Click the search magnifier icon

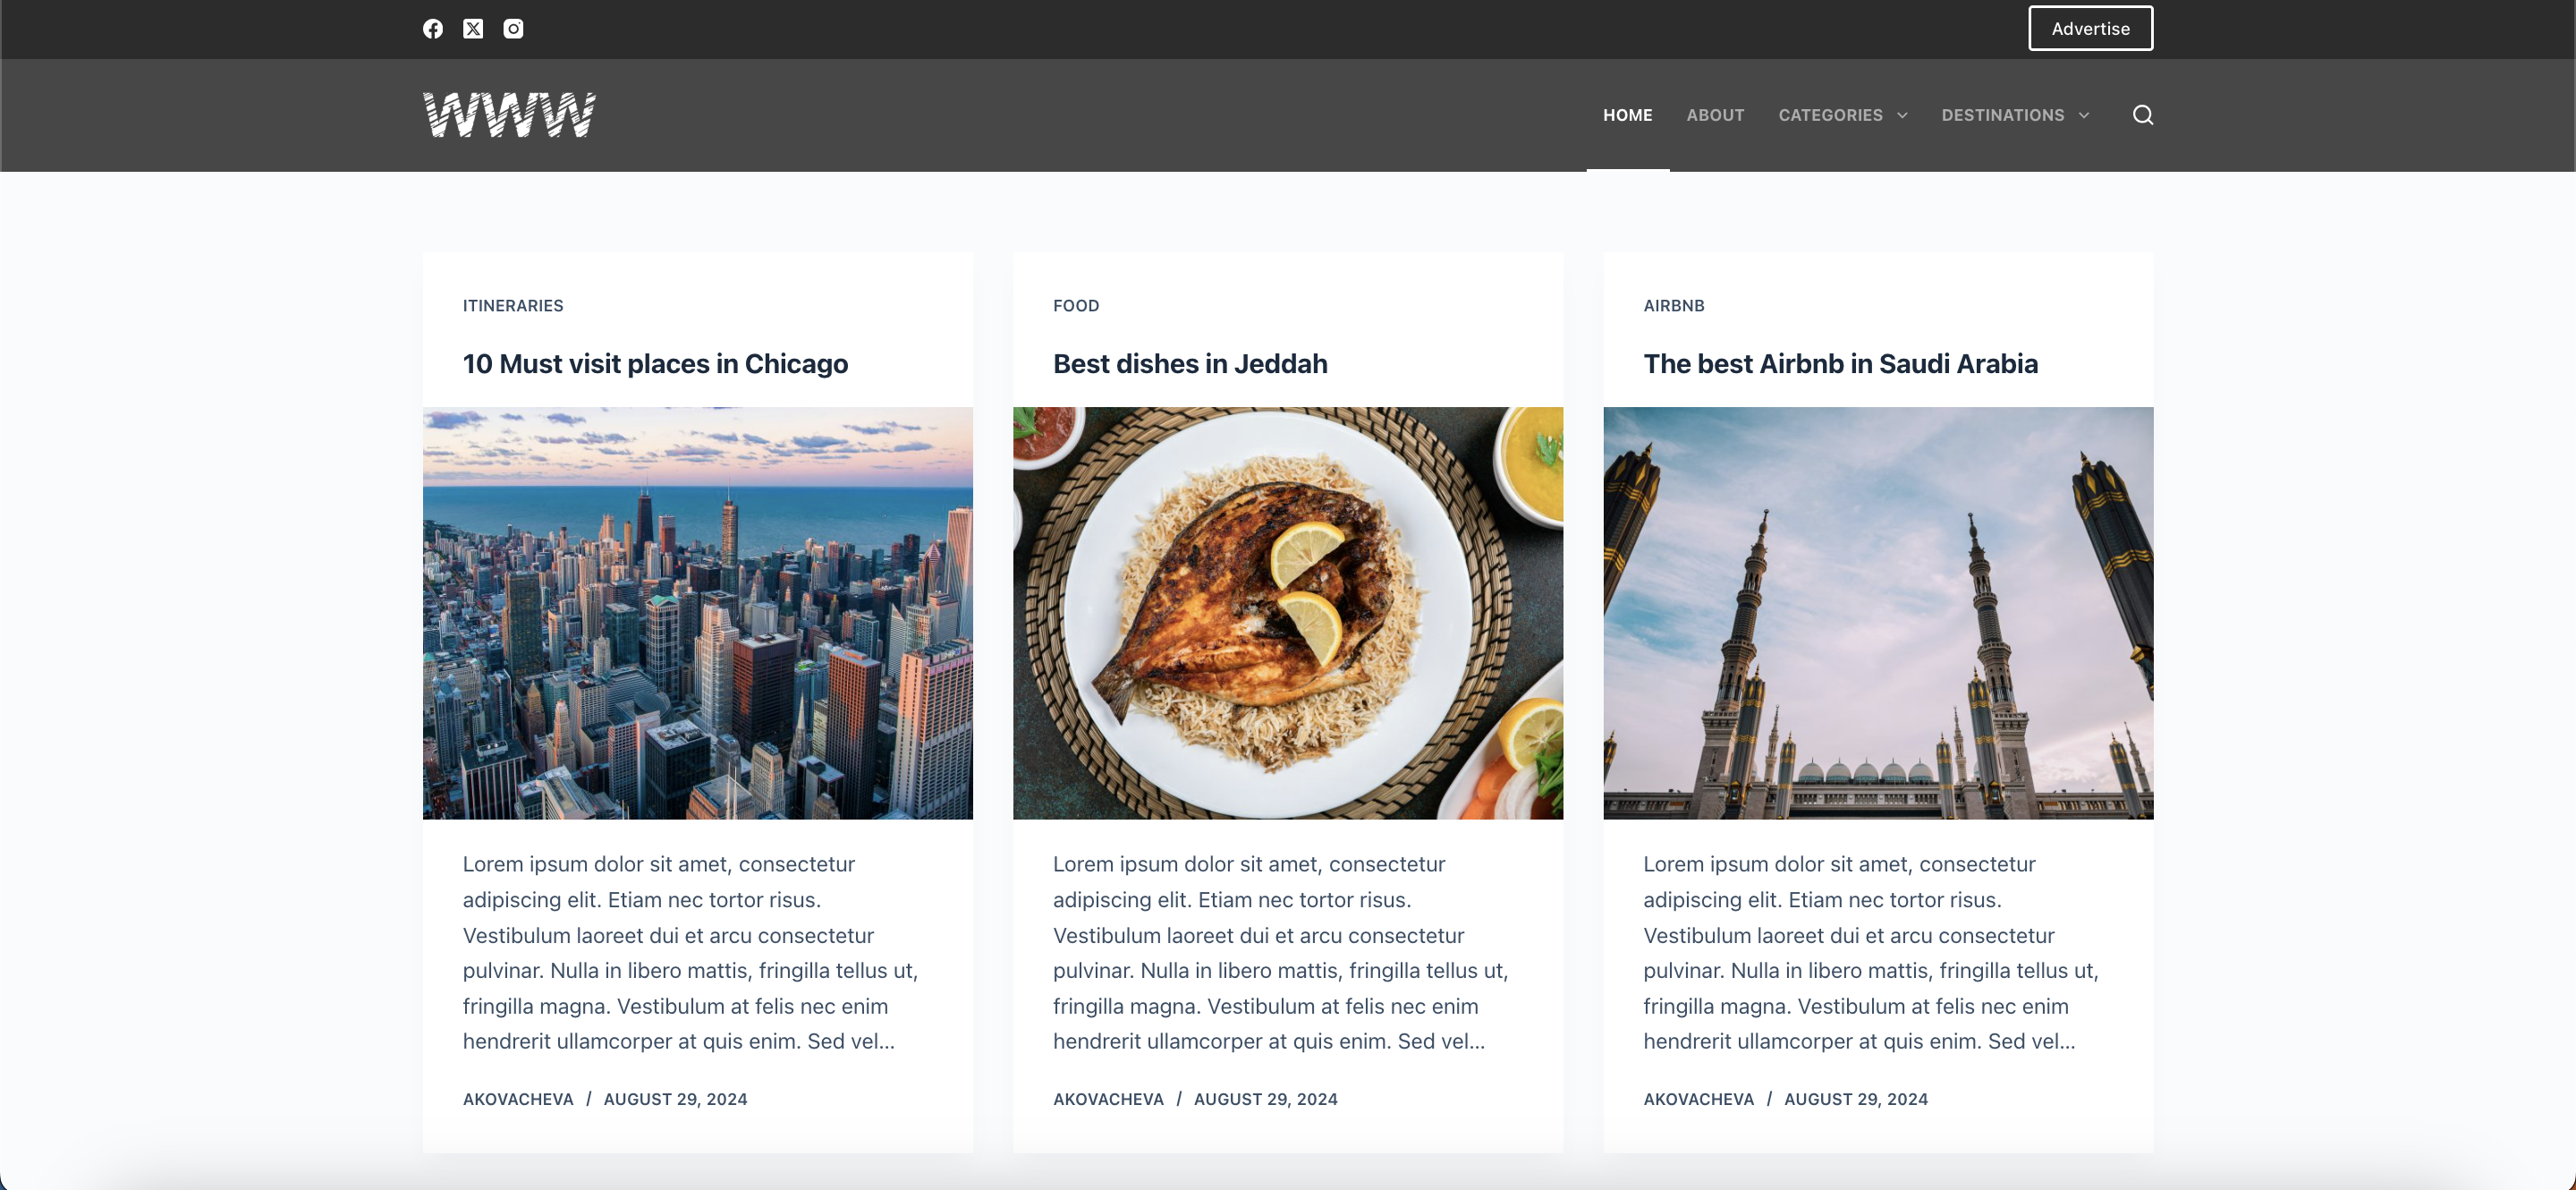(2142, 115)
